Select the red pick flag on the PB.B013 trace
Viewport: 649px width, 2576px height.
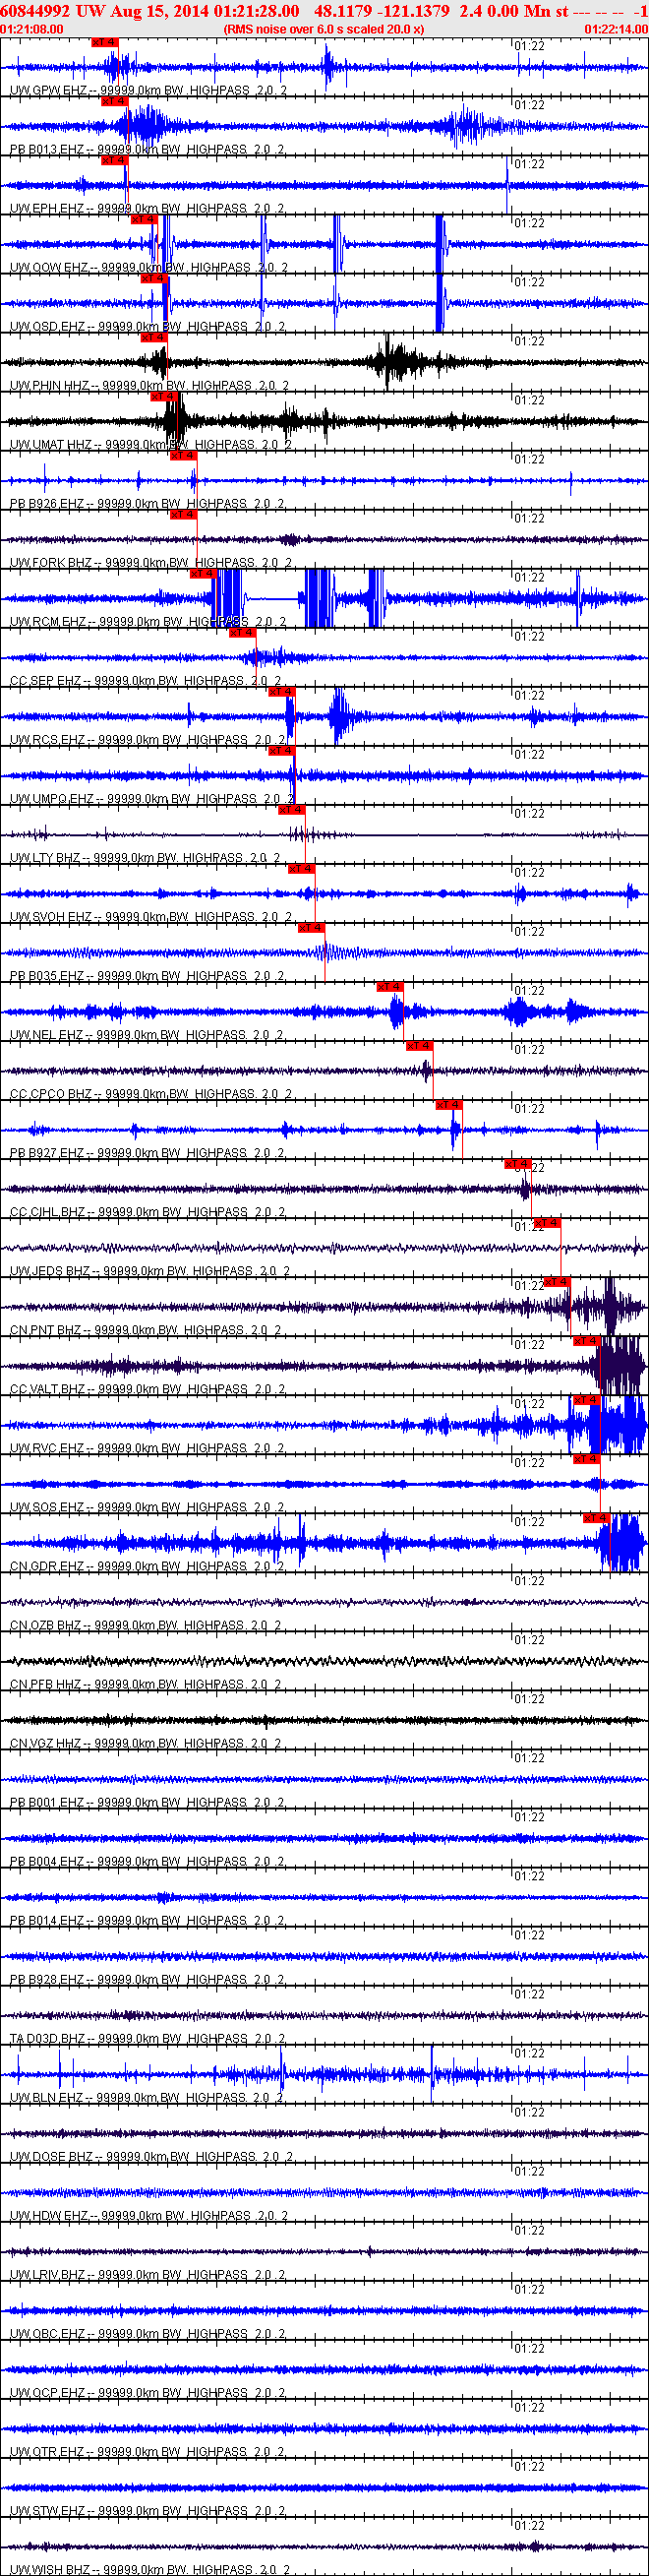pyautogui.click(x=114, y=101)
